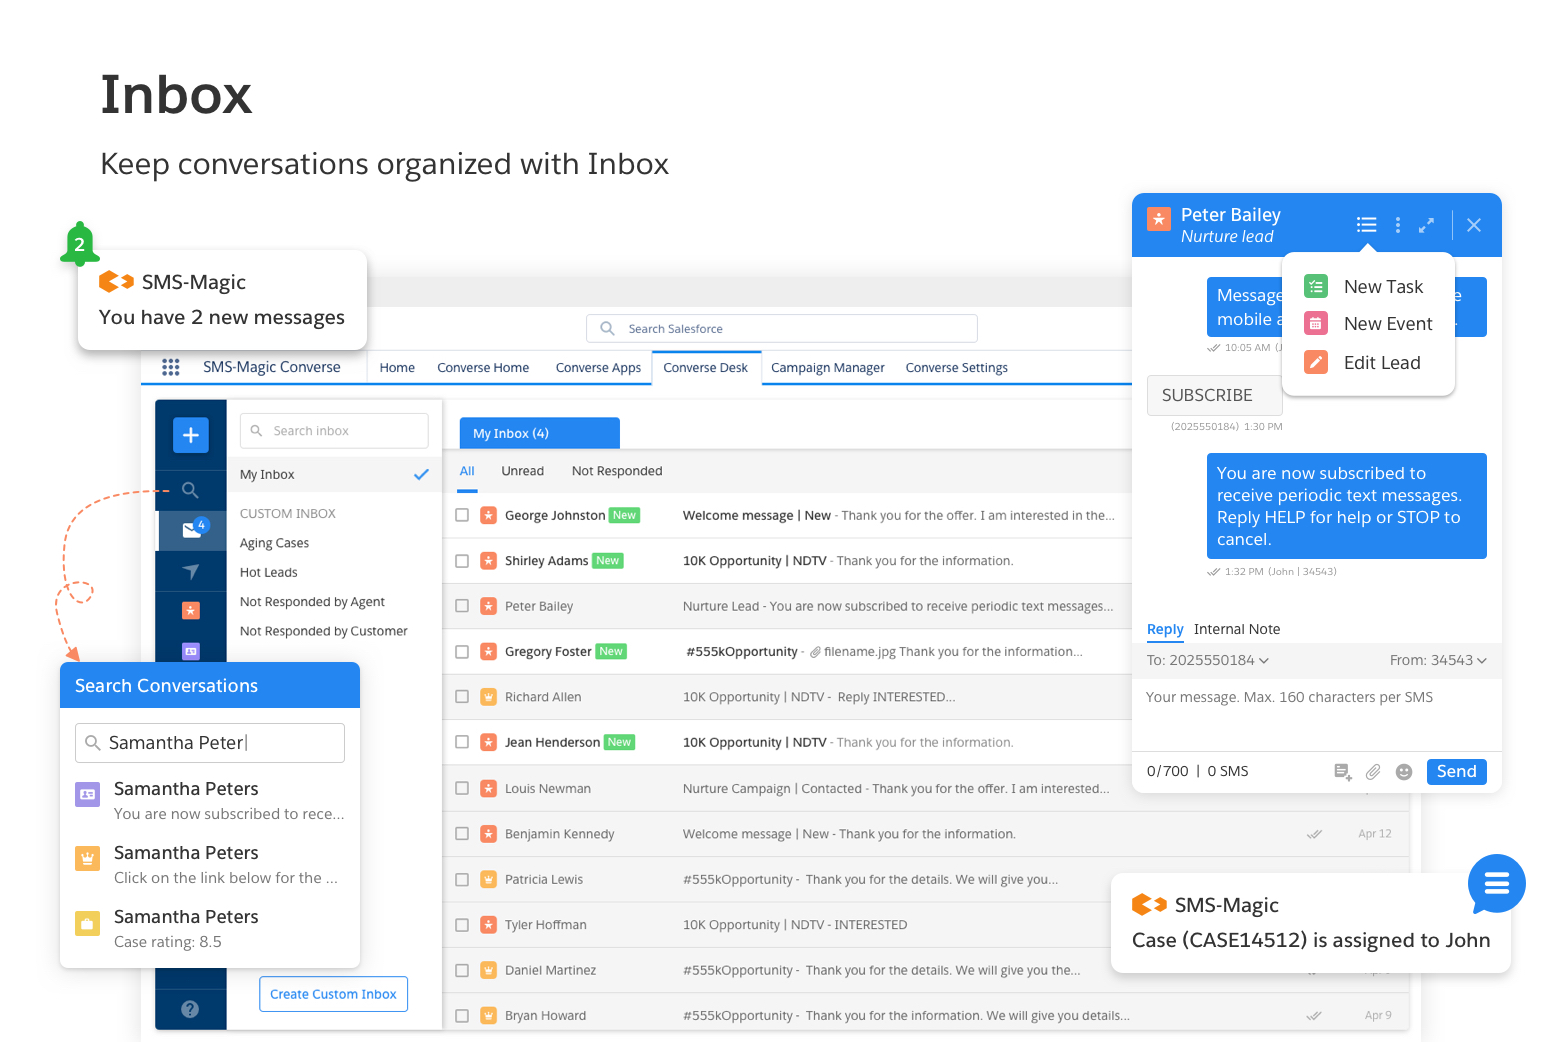Open Aging Cases custom inbox
Image resolution: width=1562 pixels, height=1042 pixels.
point(274,543)
